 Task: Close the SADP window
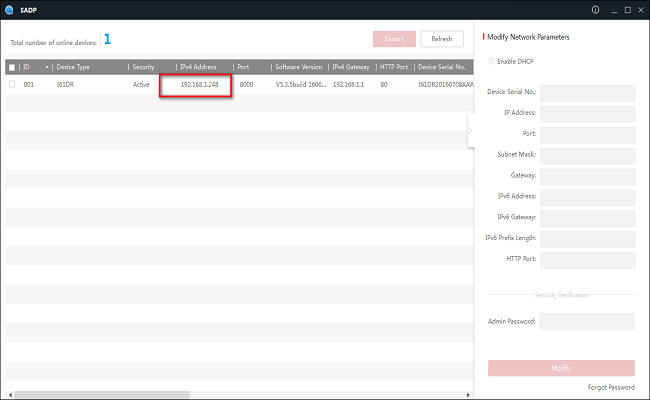click(x=637, y=10)
